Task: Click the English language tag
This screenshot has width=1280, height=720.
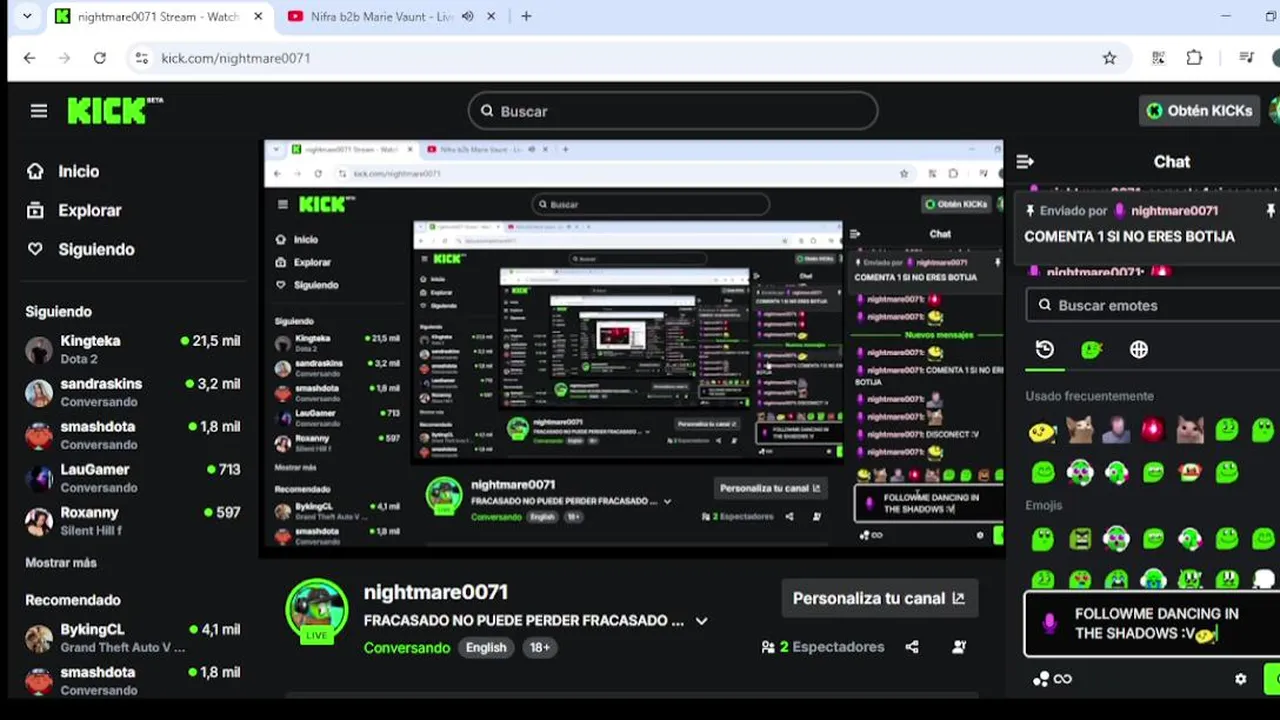Action: (486, 647)
